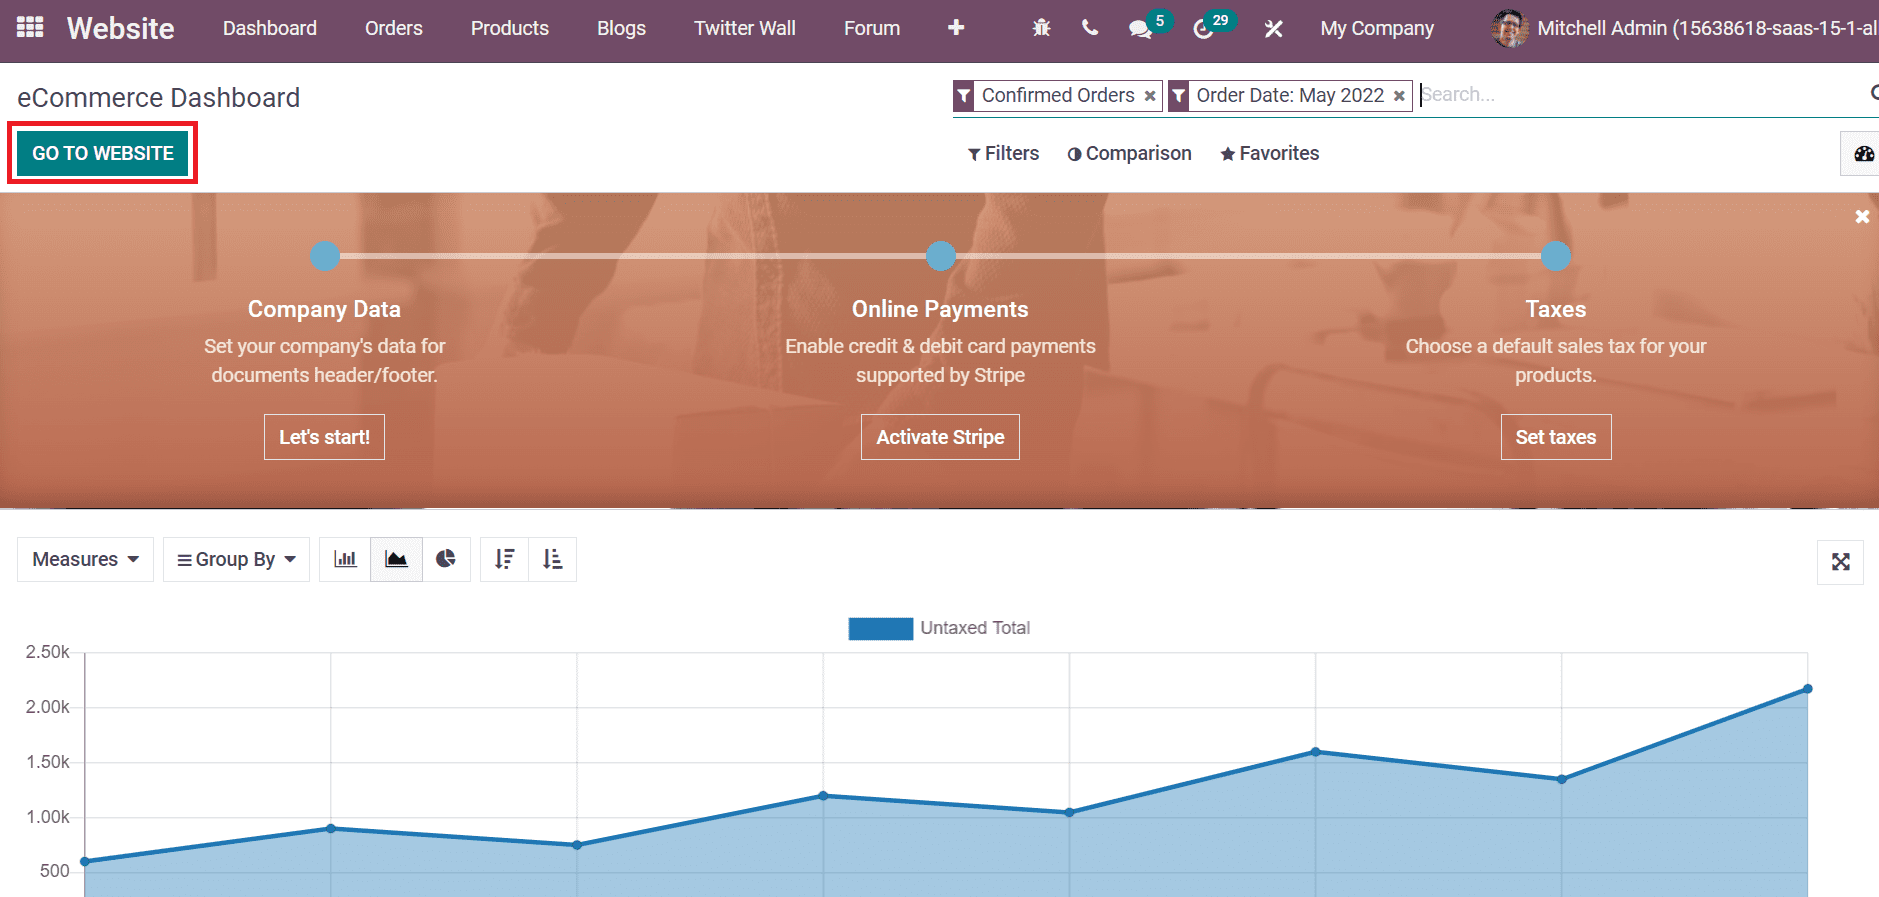
Task: Toggle Untaxed Total legend swatch
Action: pyautogui.click(x=880, y=628)
